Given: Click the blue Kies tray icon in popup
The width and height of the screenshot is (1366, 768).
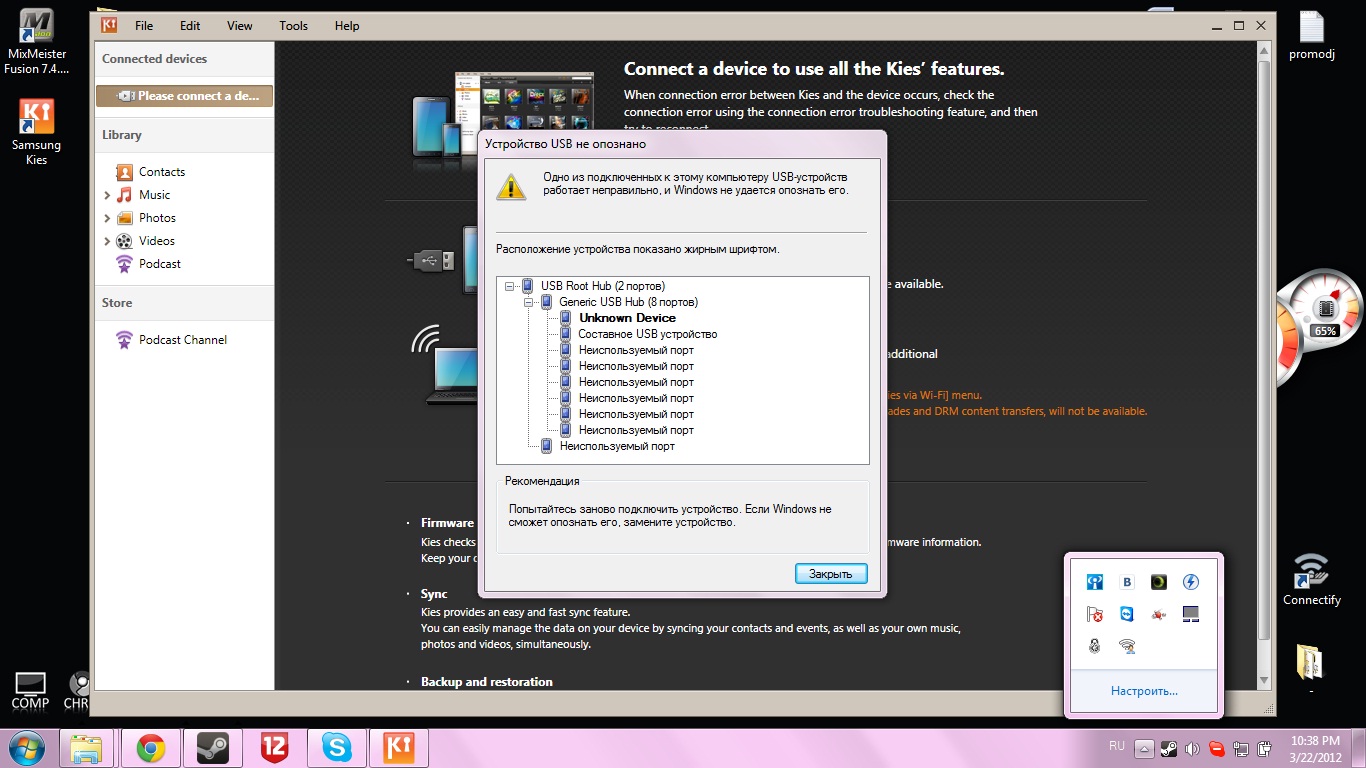Looking at the screenshot, I should coord(1095,582).
